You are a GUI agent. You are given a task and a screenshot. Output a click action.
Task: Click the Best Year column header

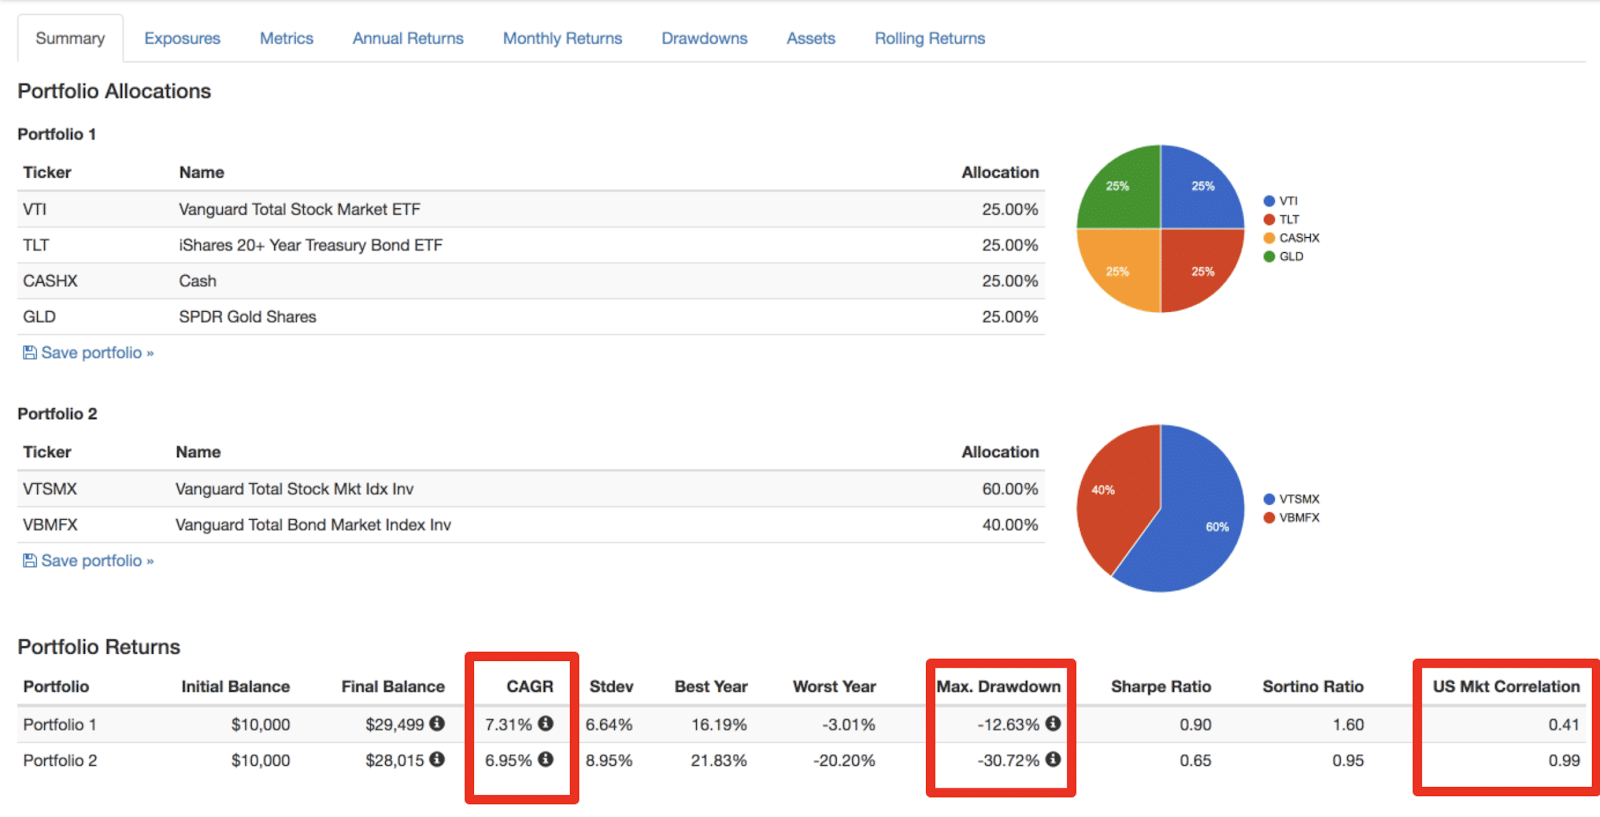coord(711,686)
